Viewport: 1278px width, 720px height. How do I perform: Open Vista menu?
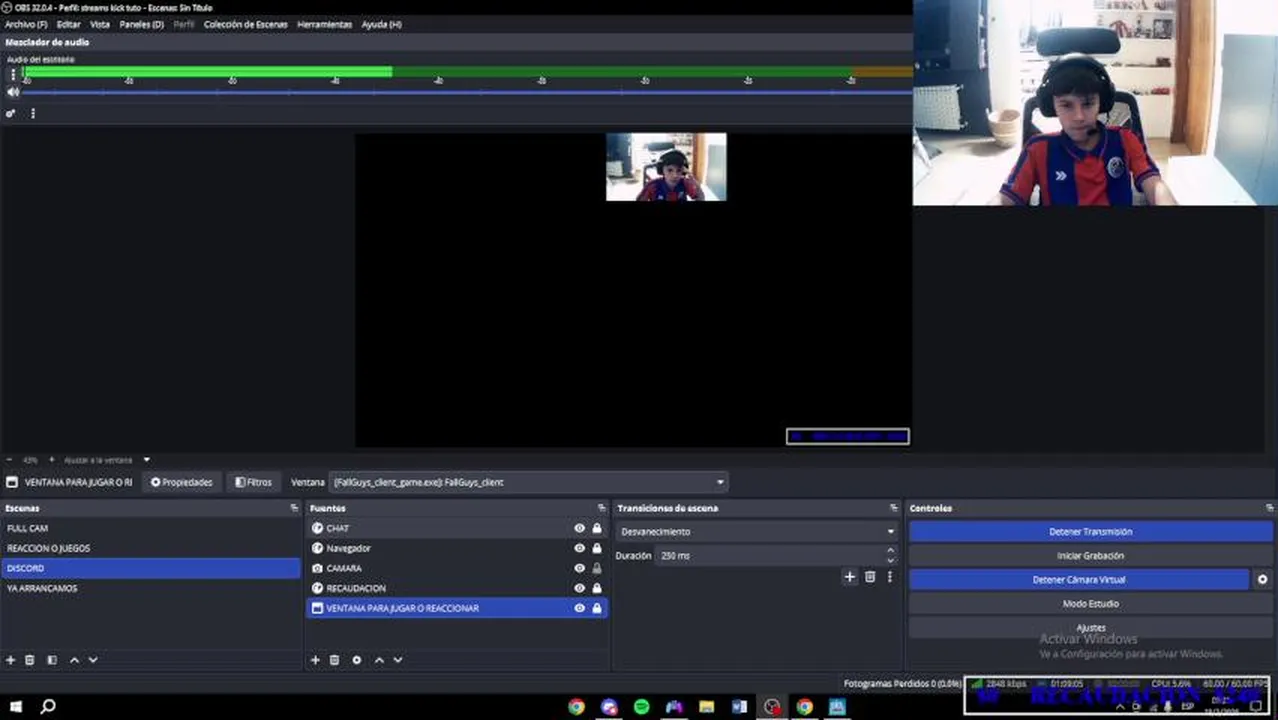pyautogui.click(x=100, y=24)
